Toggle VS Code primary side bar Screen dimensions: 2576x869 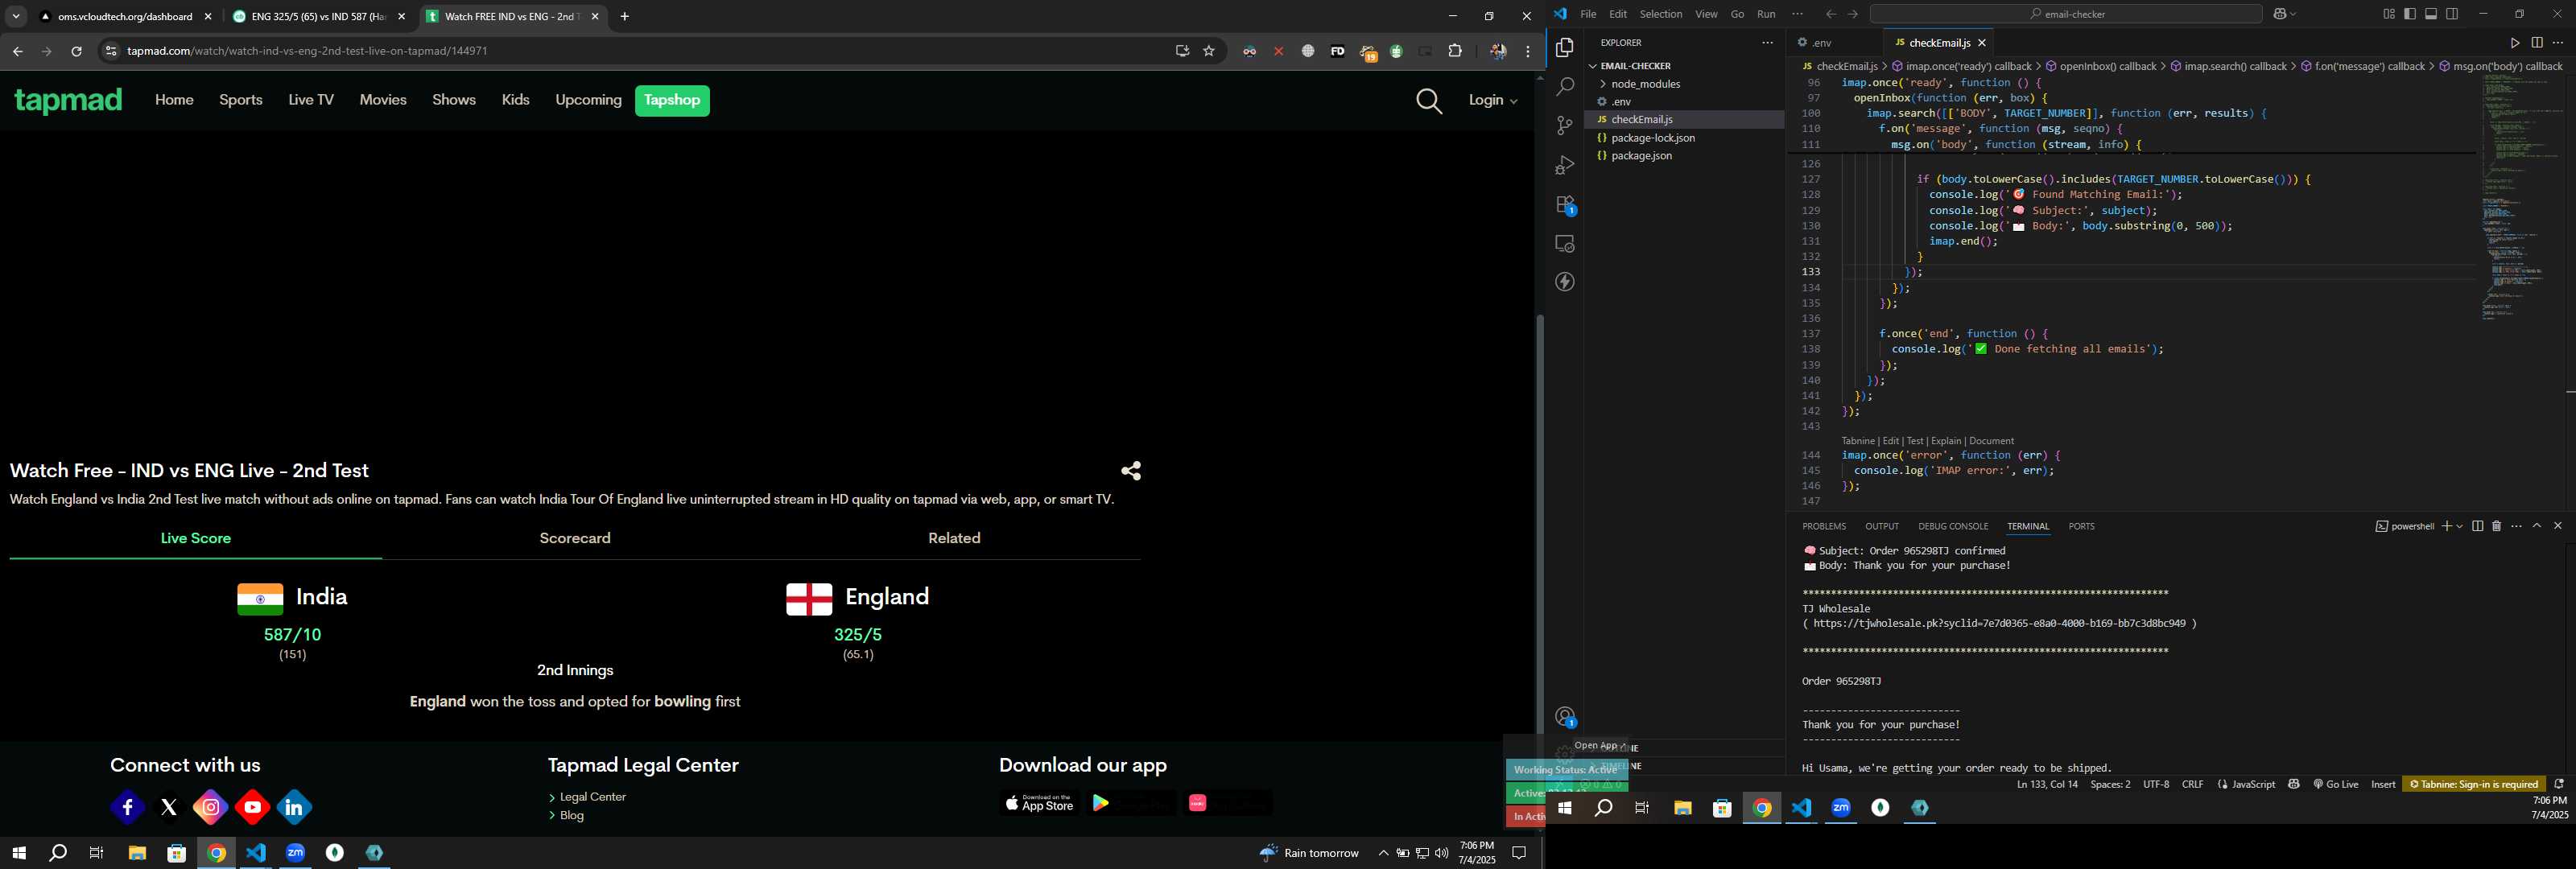pos(2410,14)
